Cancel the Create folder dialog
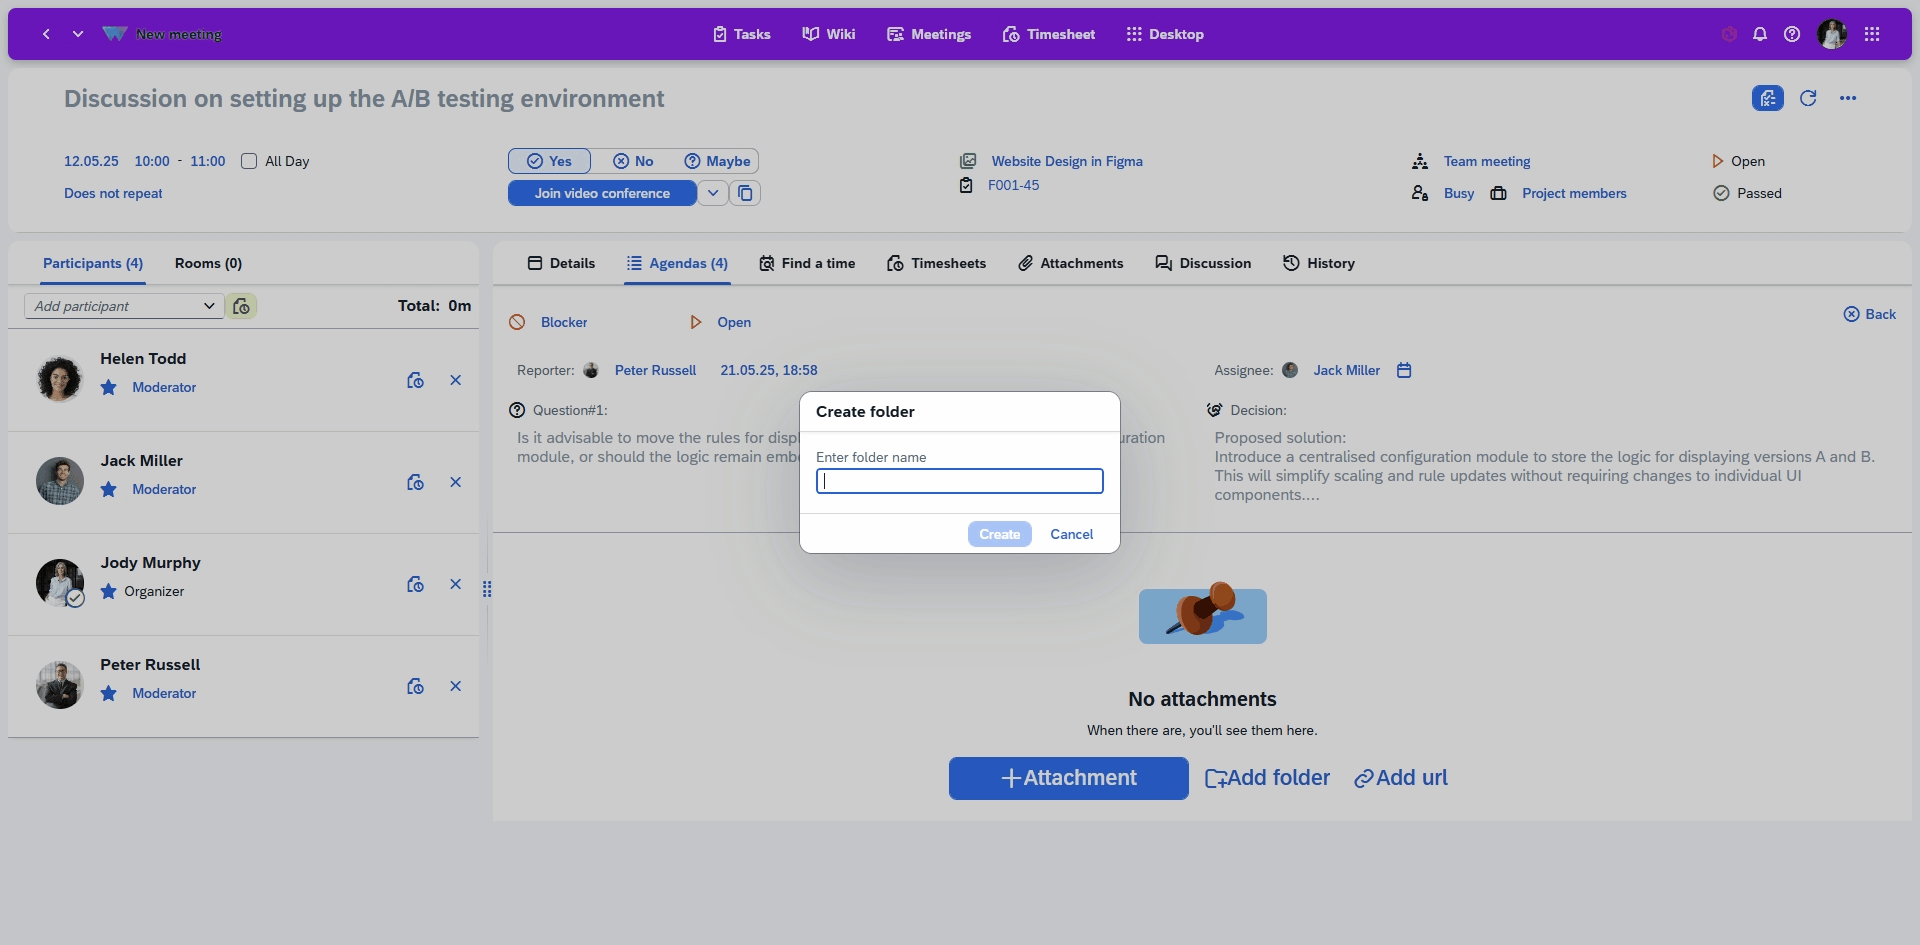 [1071, 534]
